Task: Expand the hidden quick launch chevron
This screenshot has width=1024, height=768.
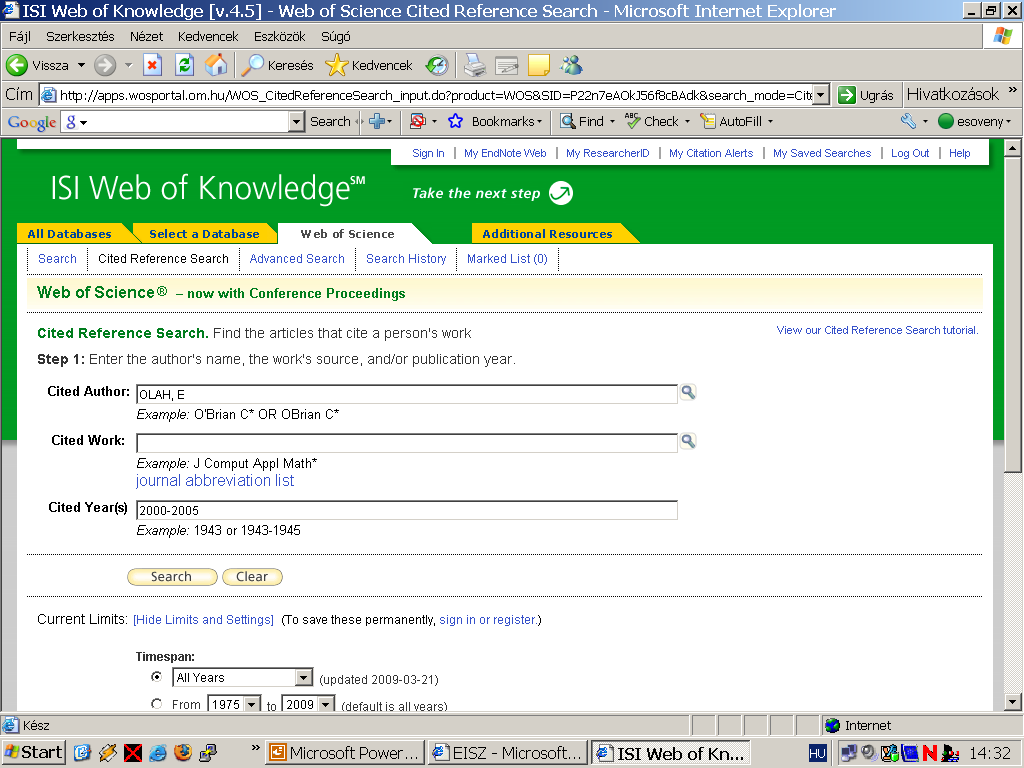Action: click(x=255, y=748)
